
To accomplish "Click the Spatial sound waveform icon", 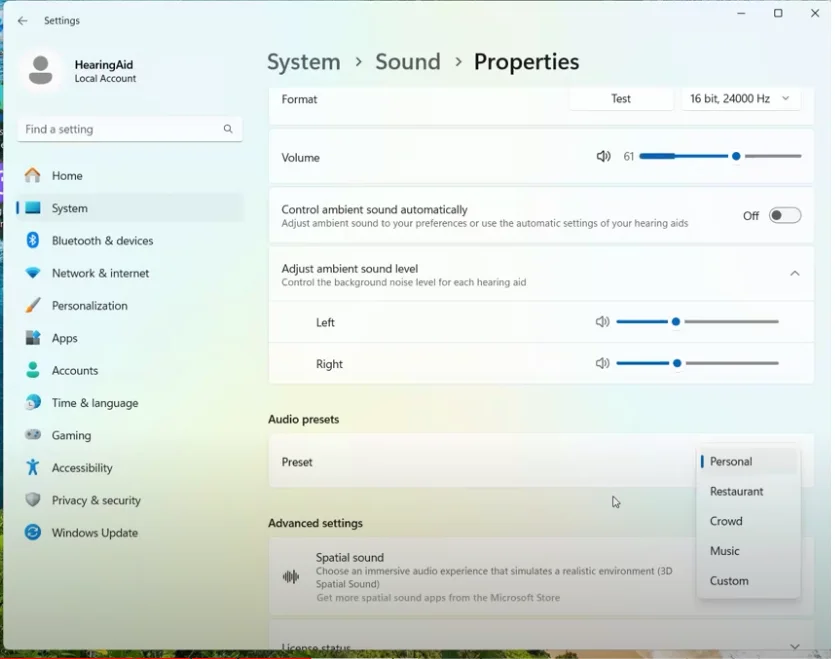I will (x=291, y=577).
